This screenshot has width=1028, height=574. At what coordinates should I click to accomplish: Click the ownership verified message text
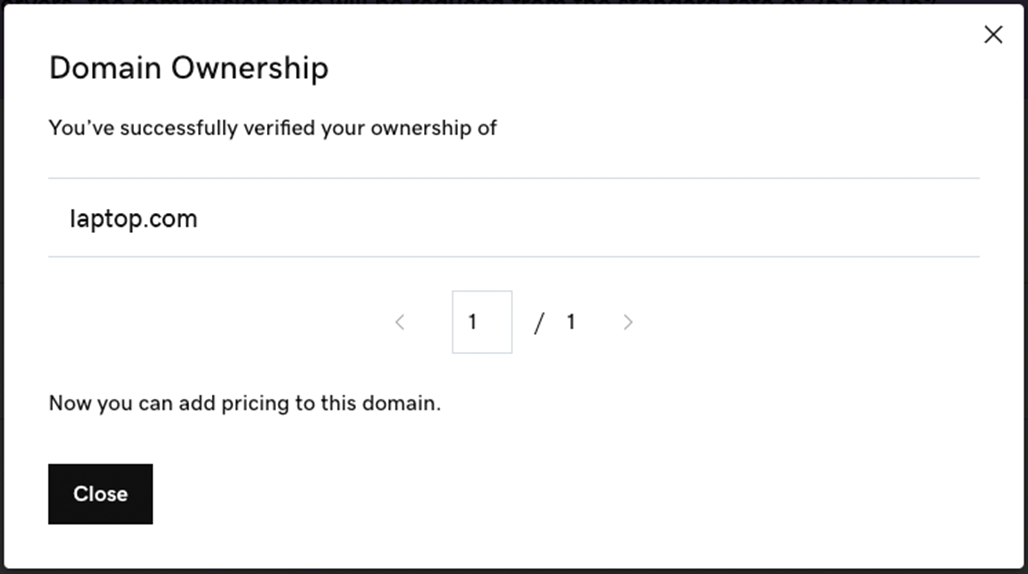point(272,128)
